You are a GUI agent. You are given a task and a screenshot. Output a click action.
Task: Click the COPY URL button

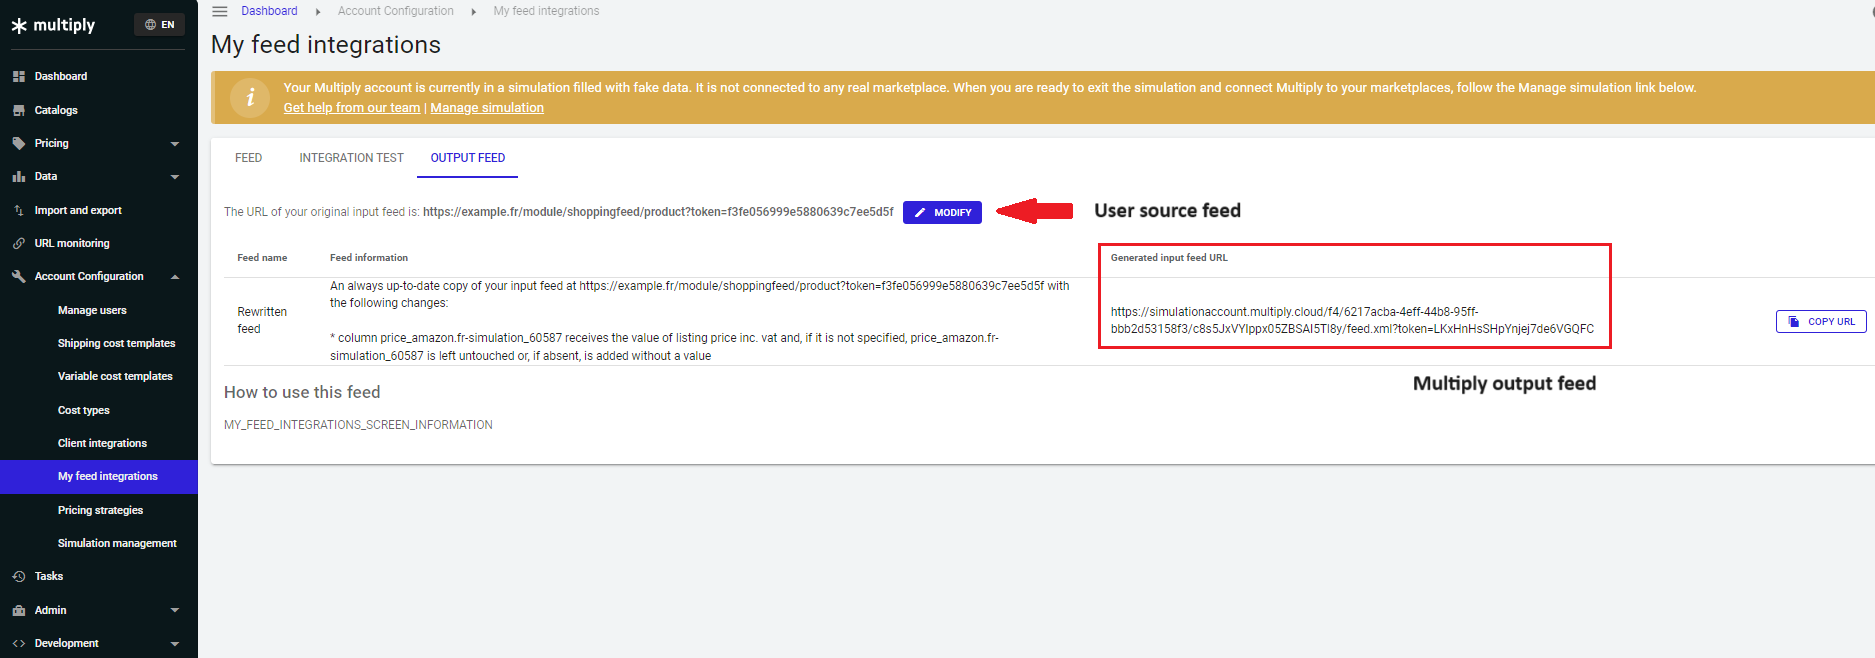1821,321
